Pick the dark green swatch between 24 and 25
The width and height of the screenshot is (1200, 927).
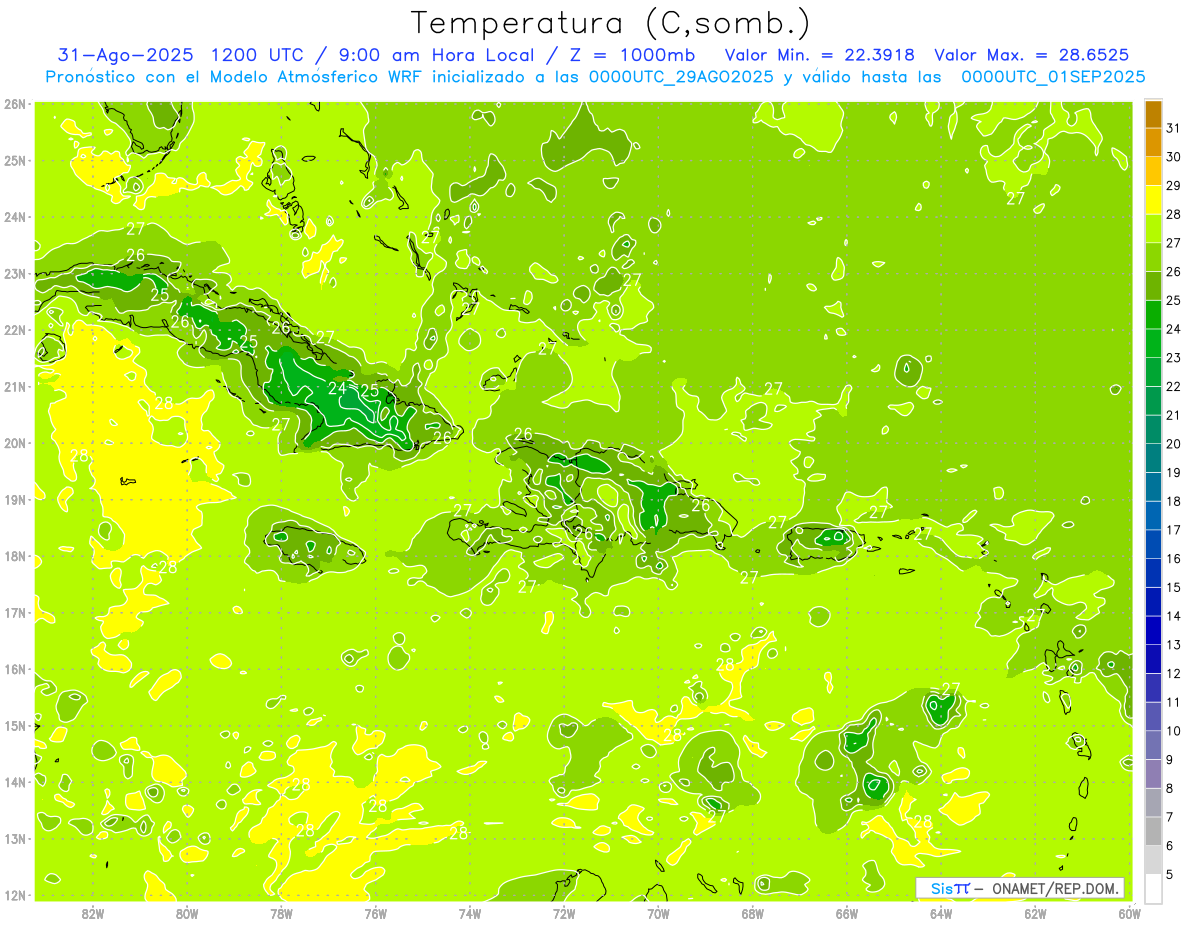pos(1153,314)
